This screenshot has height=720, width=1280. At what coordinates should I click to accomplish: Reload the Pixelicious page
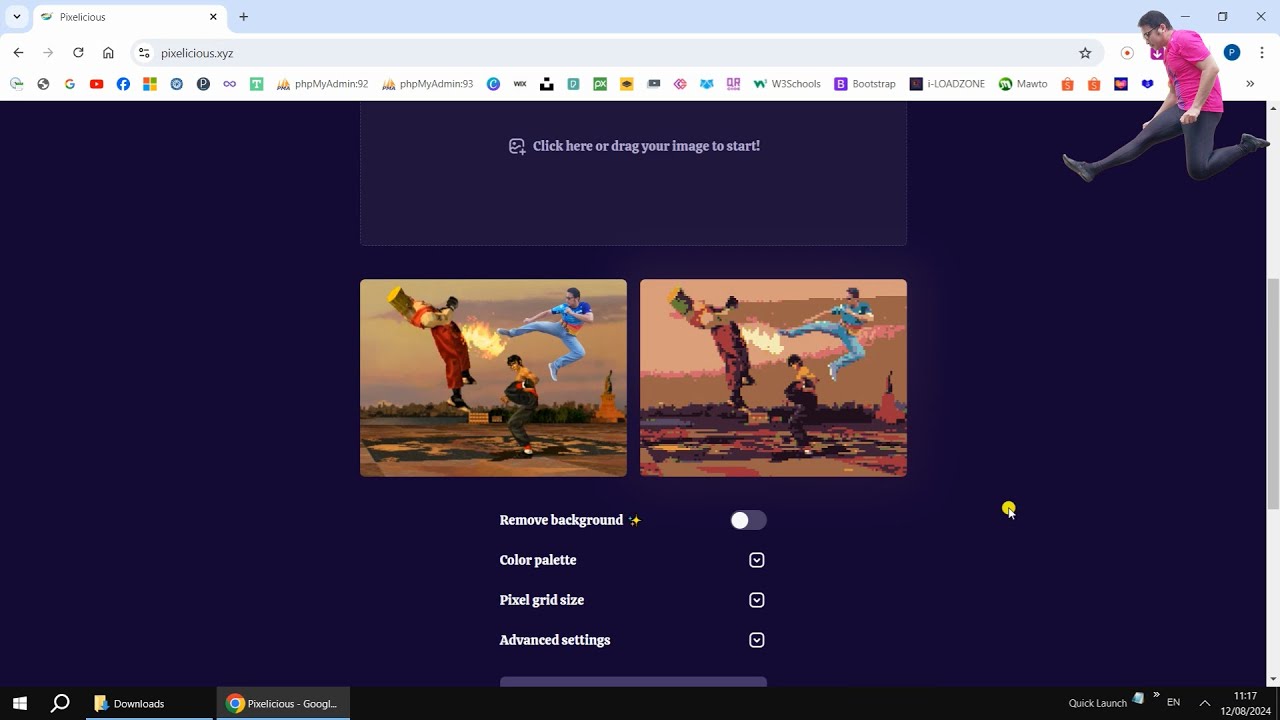click(78, 53)
